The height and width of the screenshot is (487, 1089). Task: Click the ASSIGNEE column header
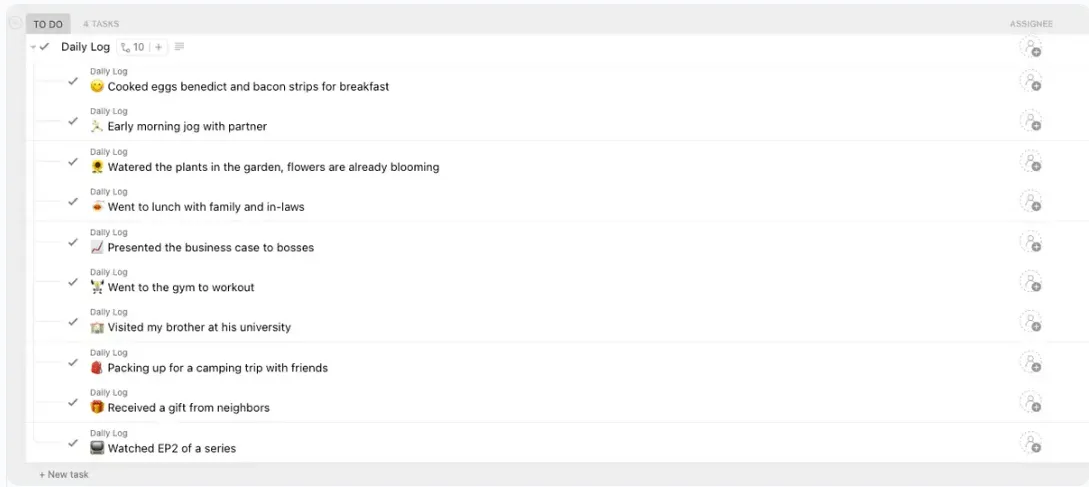click(x=1031, y=24)
